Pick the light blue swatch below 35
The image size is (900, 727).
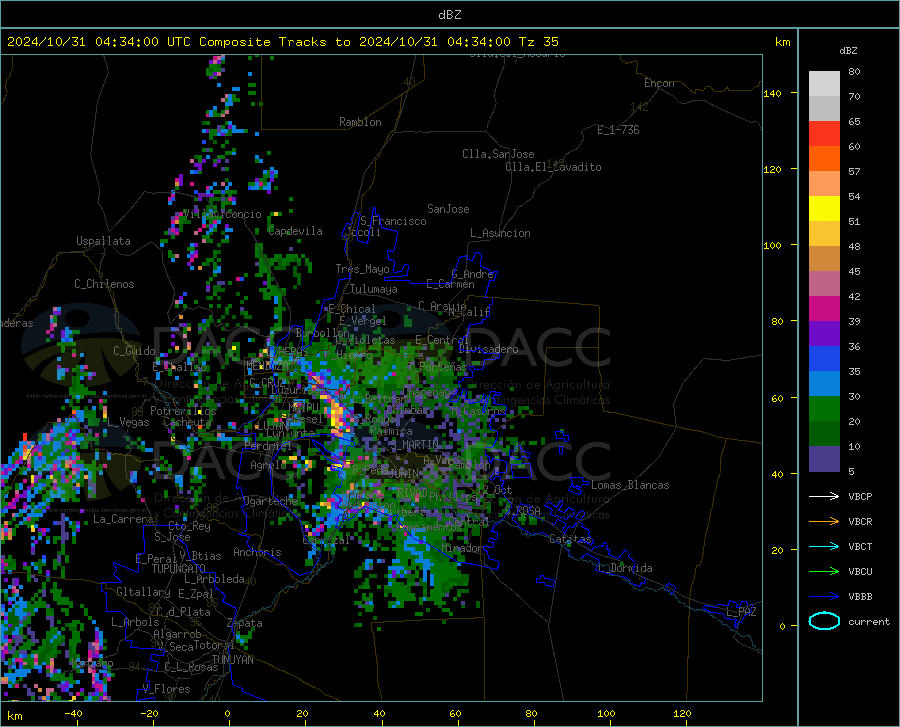pyautogui.click(x=824, y=384)
